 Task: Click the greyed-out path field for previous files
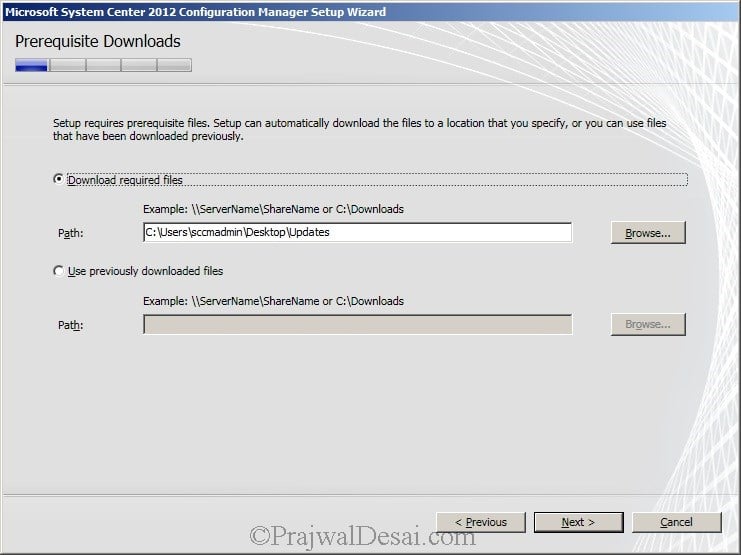tap(357, 324)
